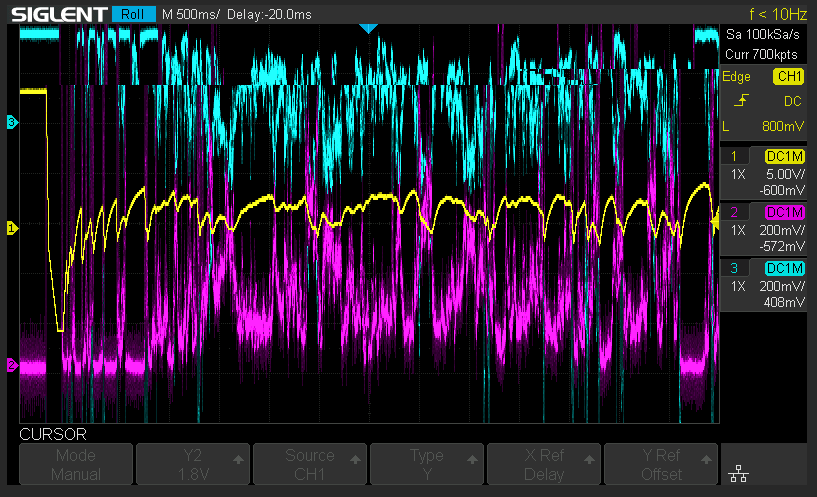817x497 pixels.
Task: Select the channel 2 ground level marker
Action: pos(12,365)
